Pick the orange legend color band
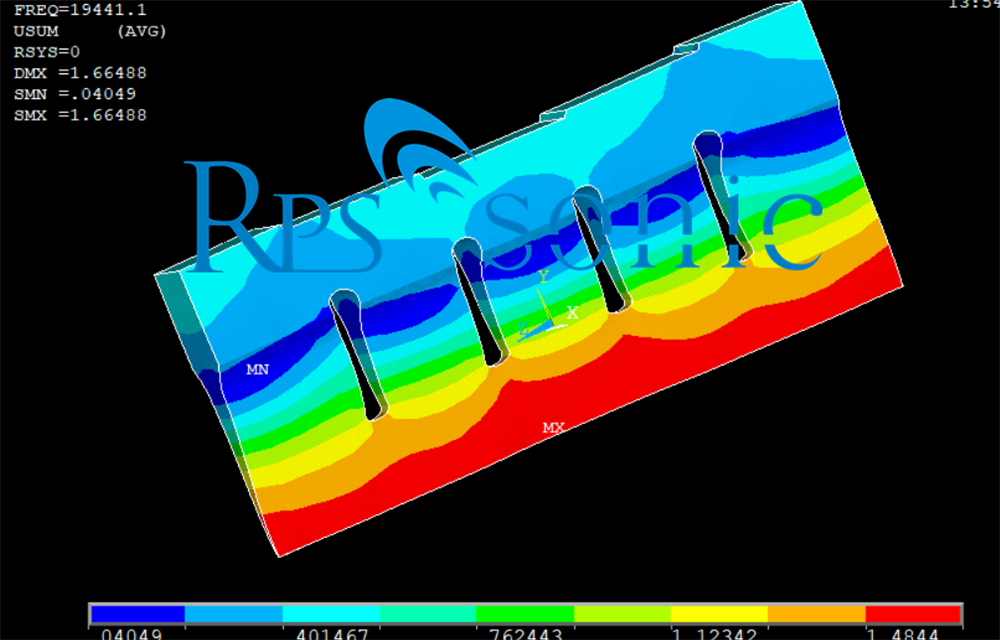The width and height of the screenshot is (1000, 640). pos(816,614)
